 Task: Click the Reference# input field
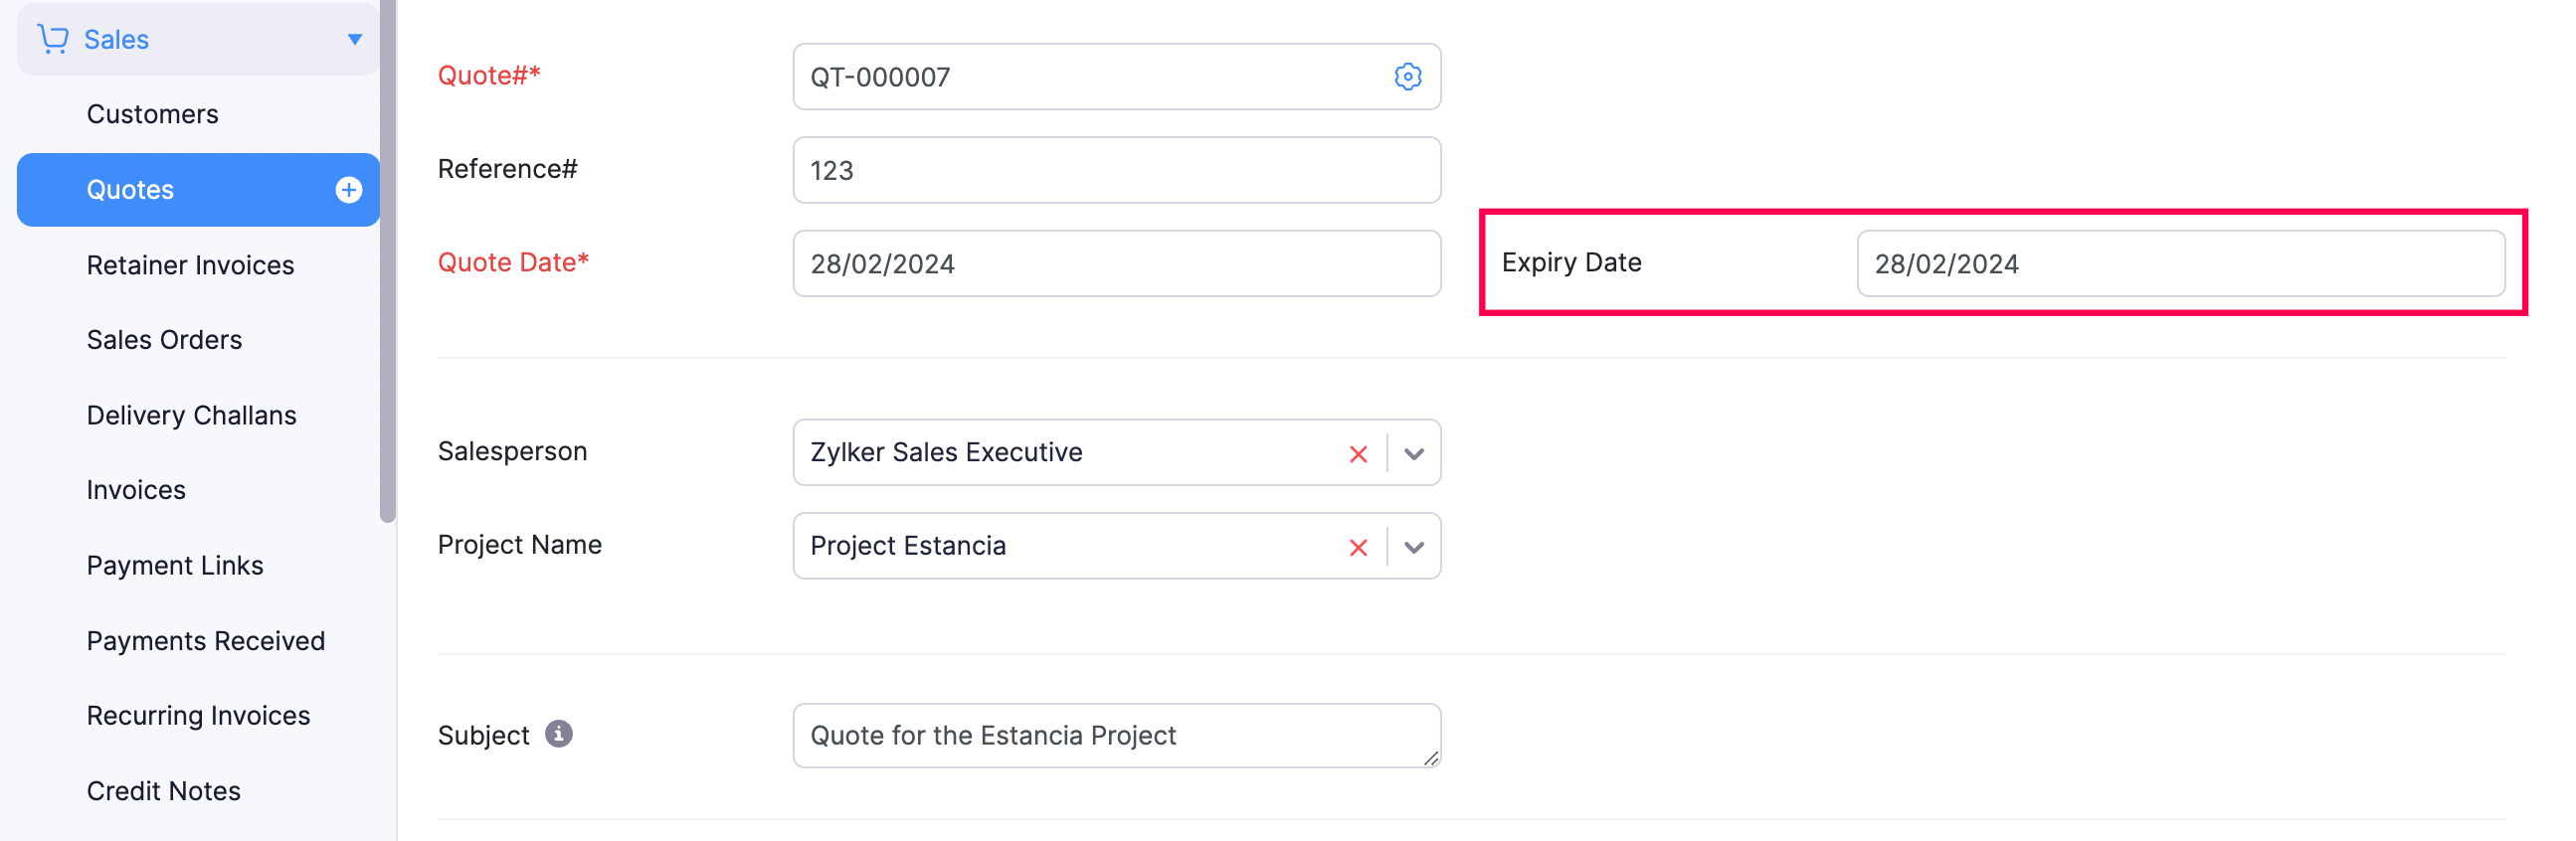coord(1116,169)
